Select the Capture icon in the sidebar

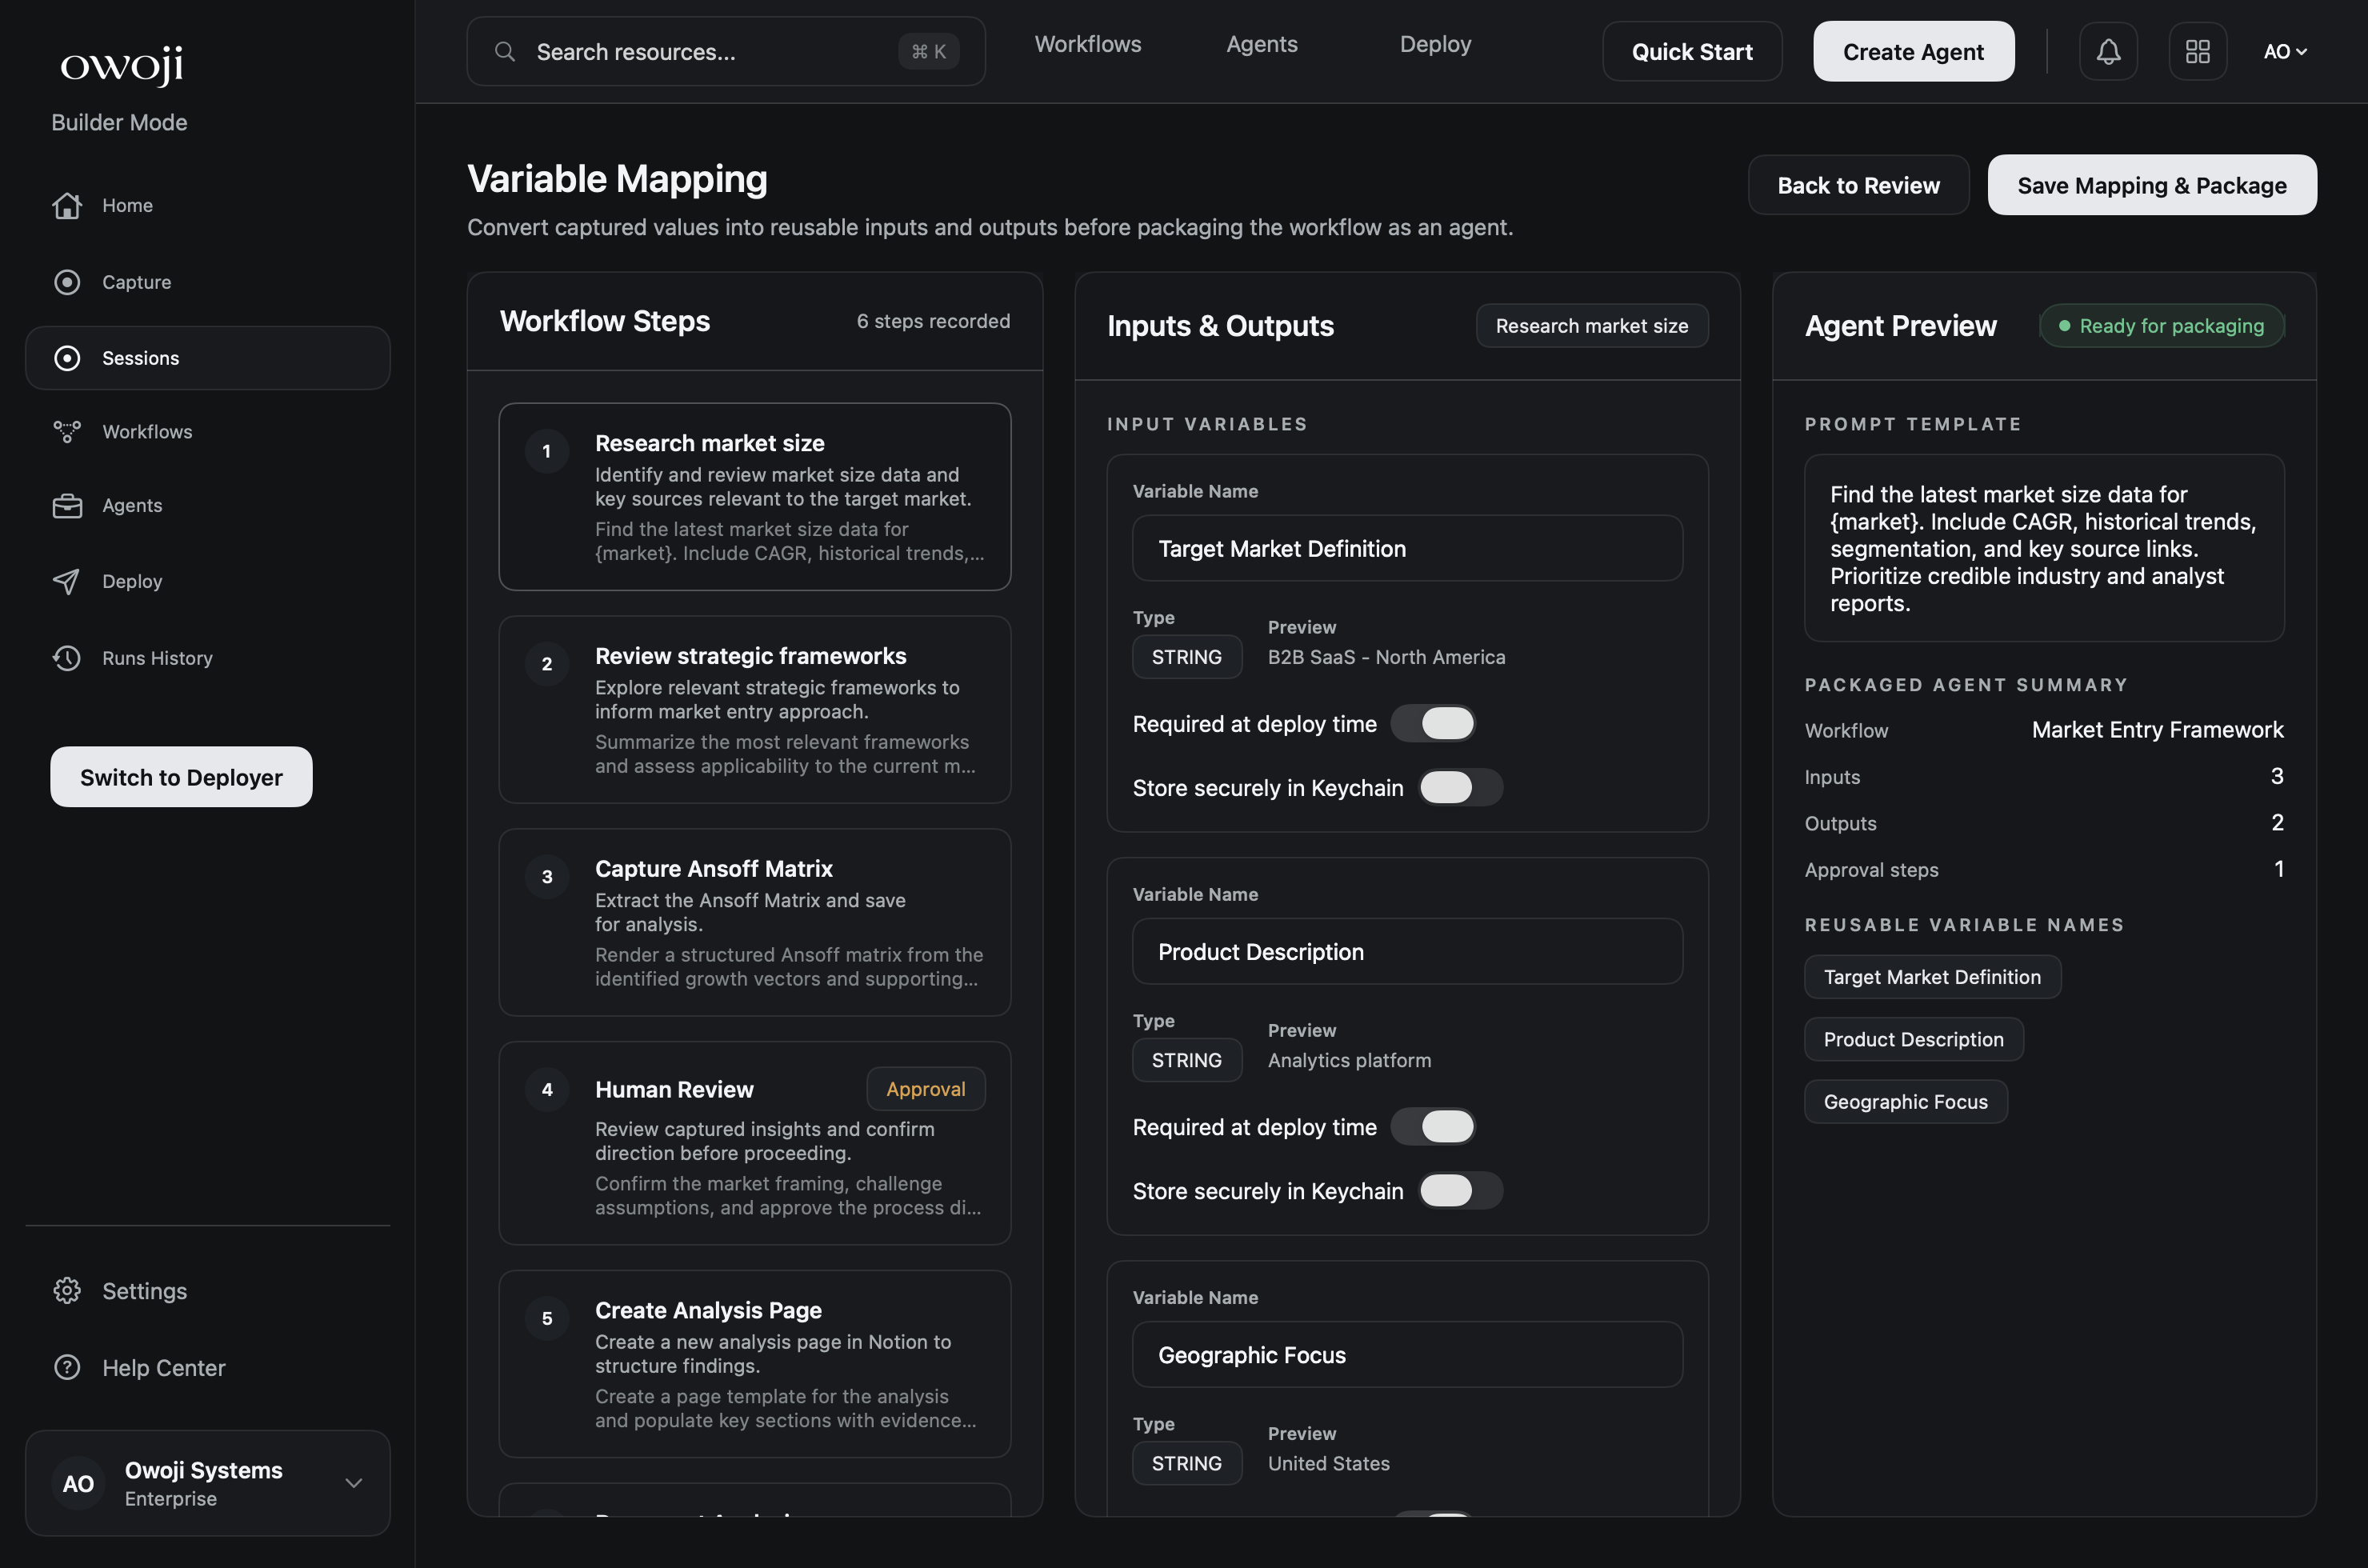click(67, 281)
